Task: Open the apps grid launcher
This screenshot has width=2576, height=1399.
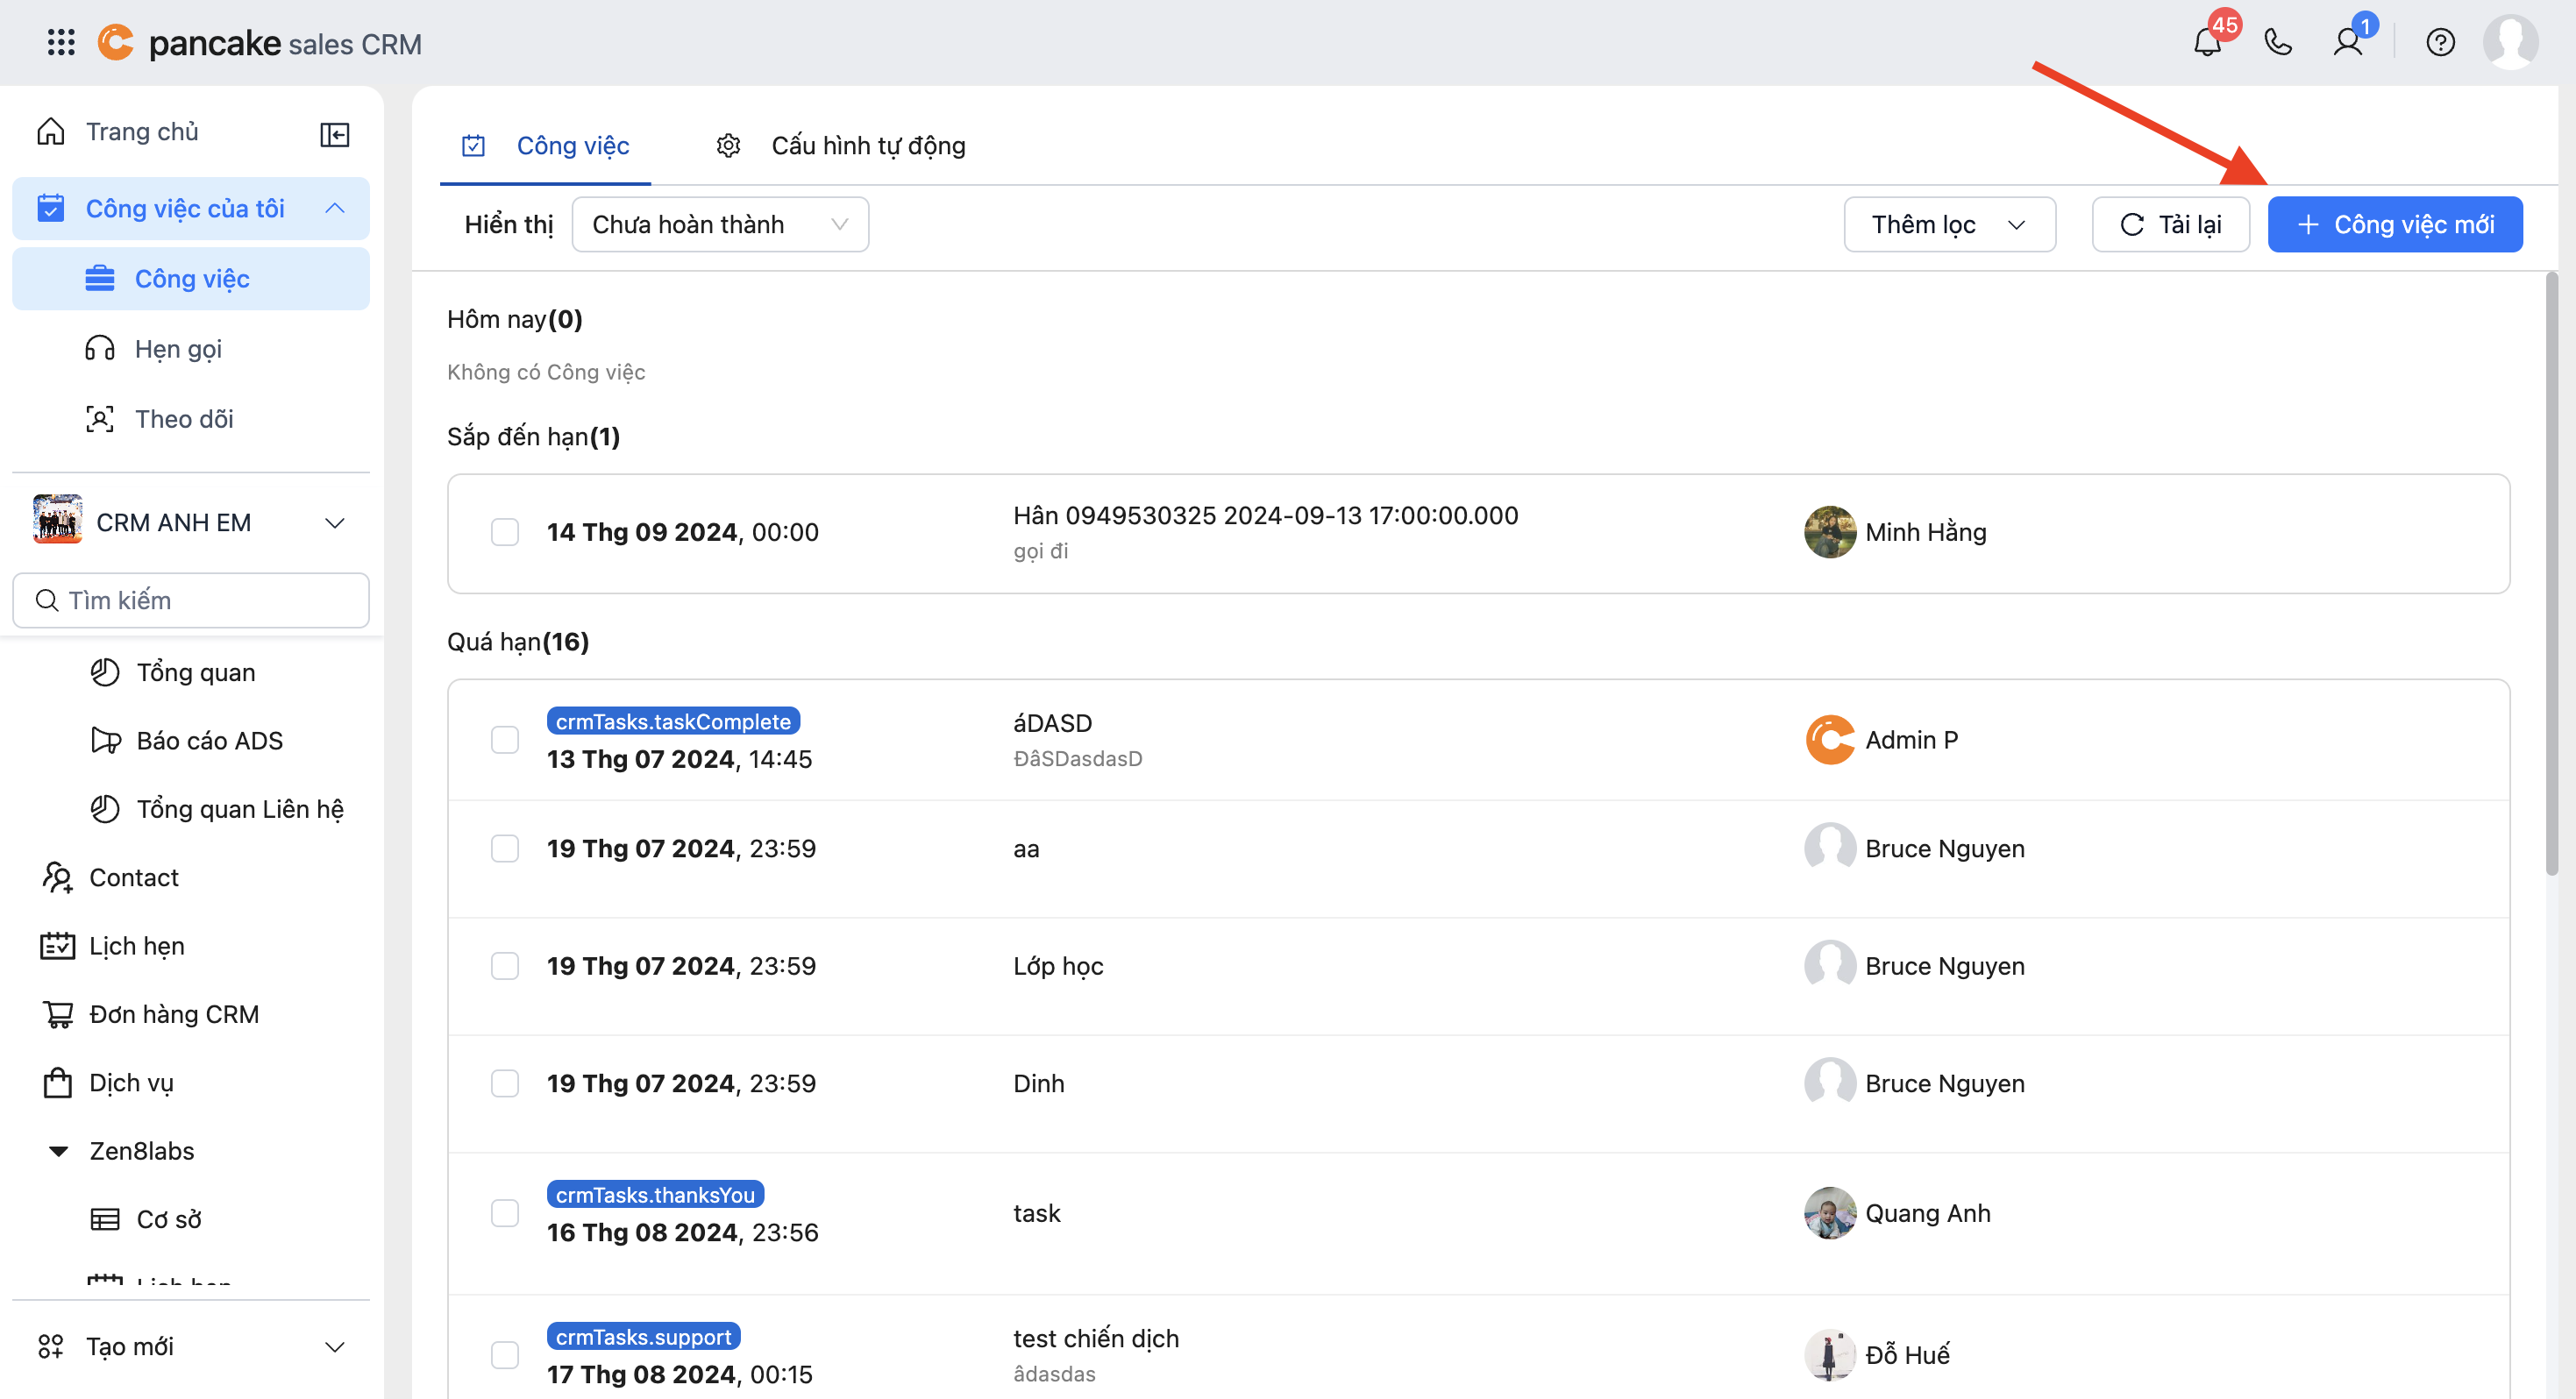Action: point(61,43)
